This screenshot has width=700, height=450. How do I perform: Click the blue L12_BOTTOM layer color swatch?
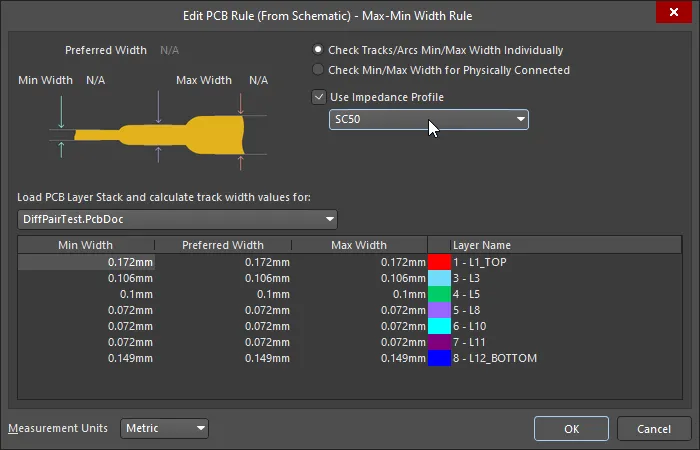439,358
